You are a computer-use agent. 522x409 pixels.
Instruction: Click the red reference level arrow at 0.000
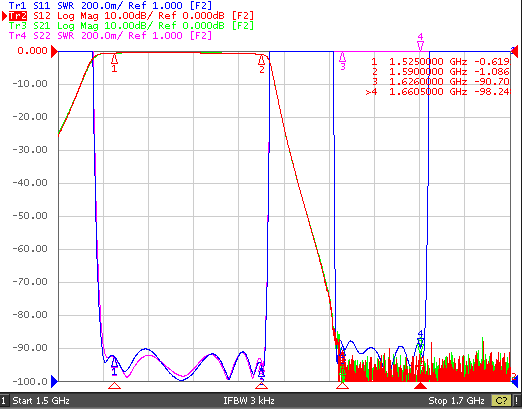(x=54, y=52)
